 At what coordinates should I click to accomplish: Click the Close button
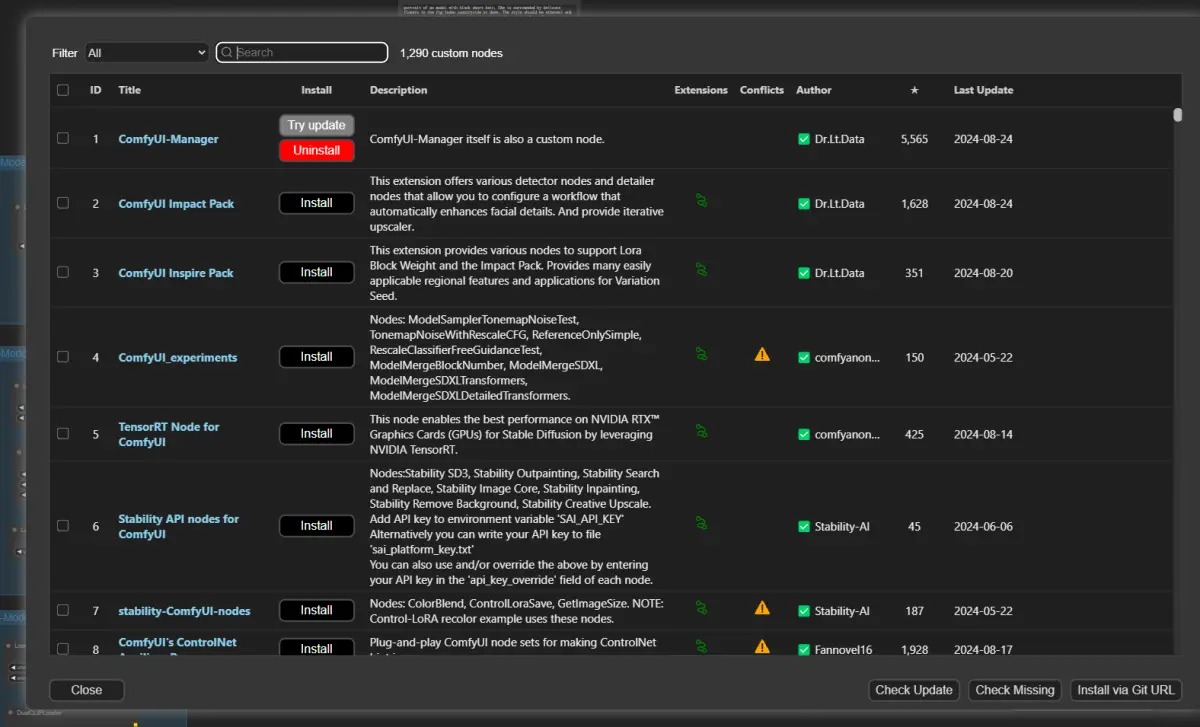point(87,690)
